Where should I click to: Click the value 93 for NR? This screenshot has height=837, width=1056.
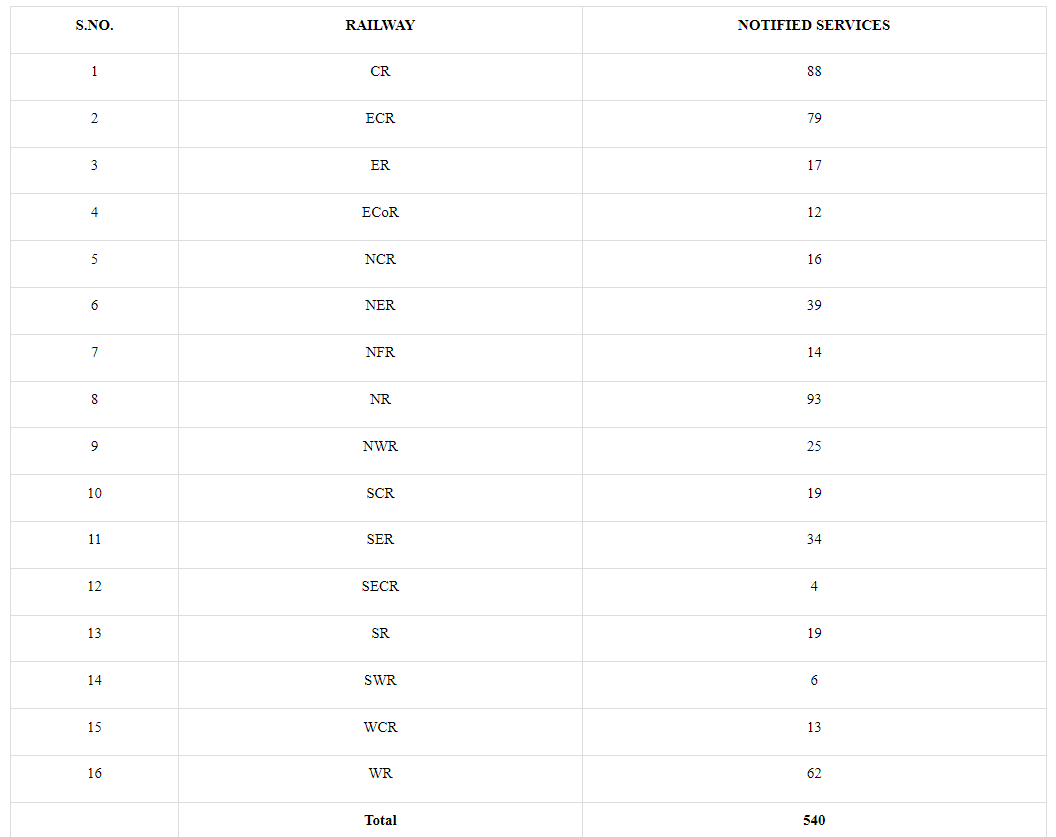click(x=814, y=399)
